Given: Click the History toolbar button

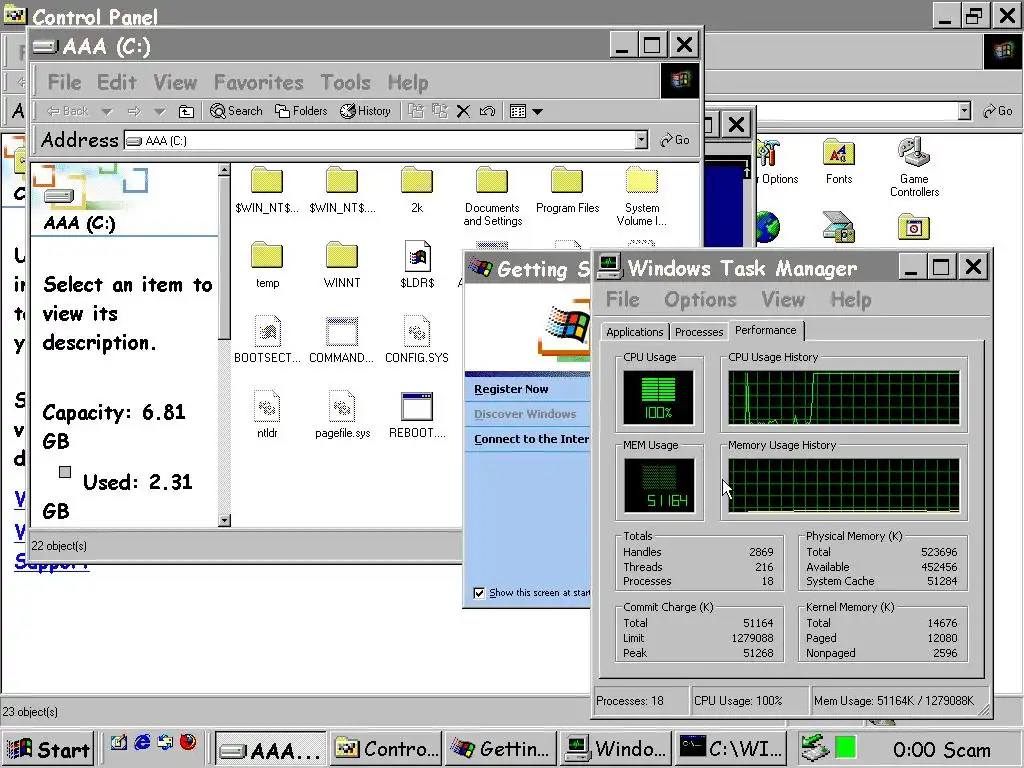Looking at the screenshot, I should tap(365, 112).
